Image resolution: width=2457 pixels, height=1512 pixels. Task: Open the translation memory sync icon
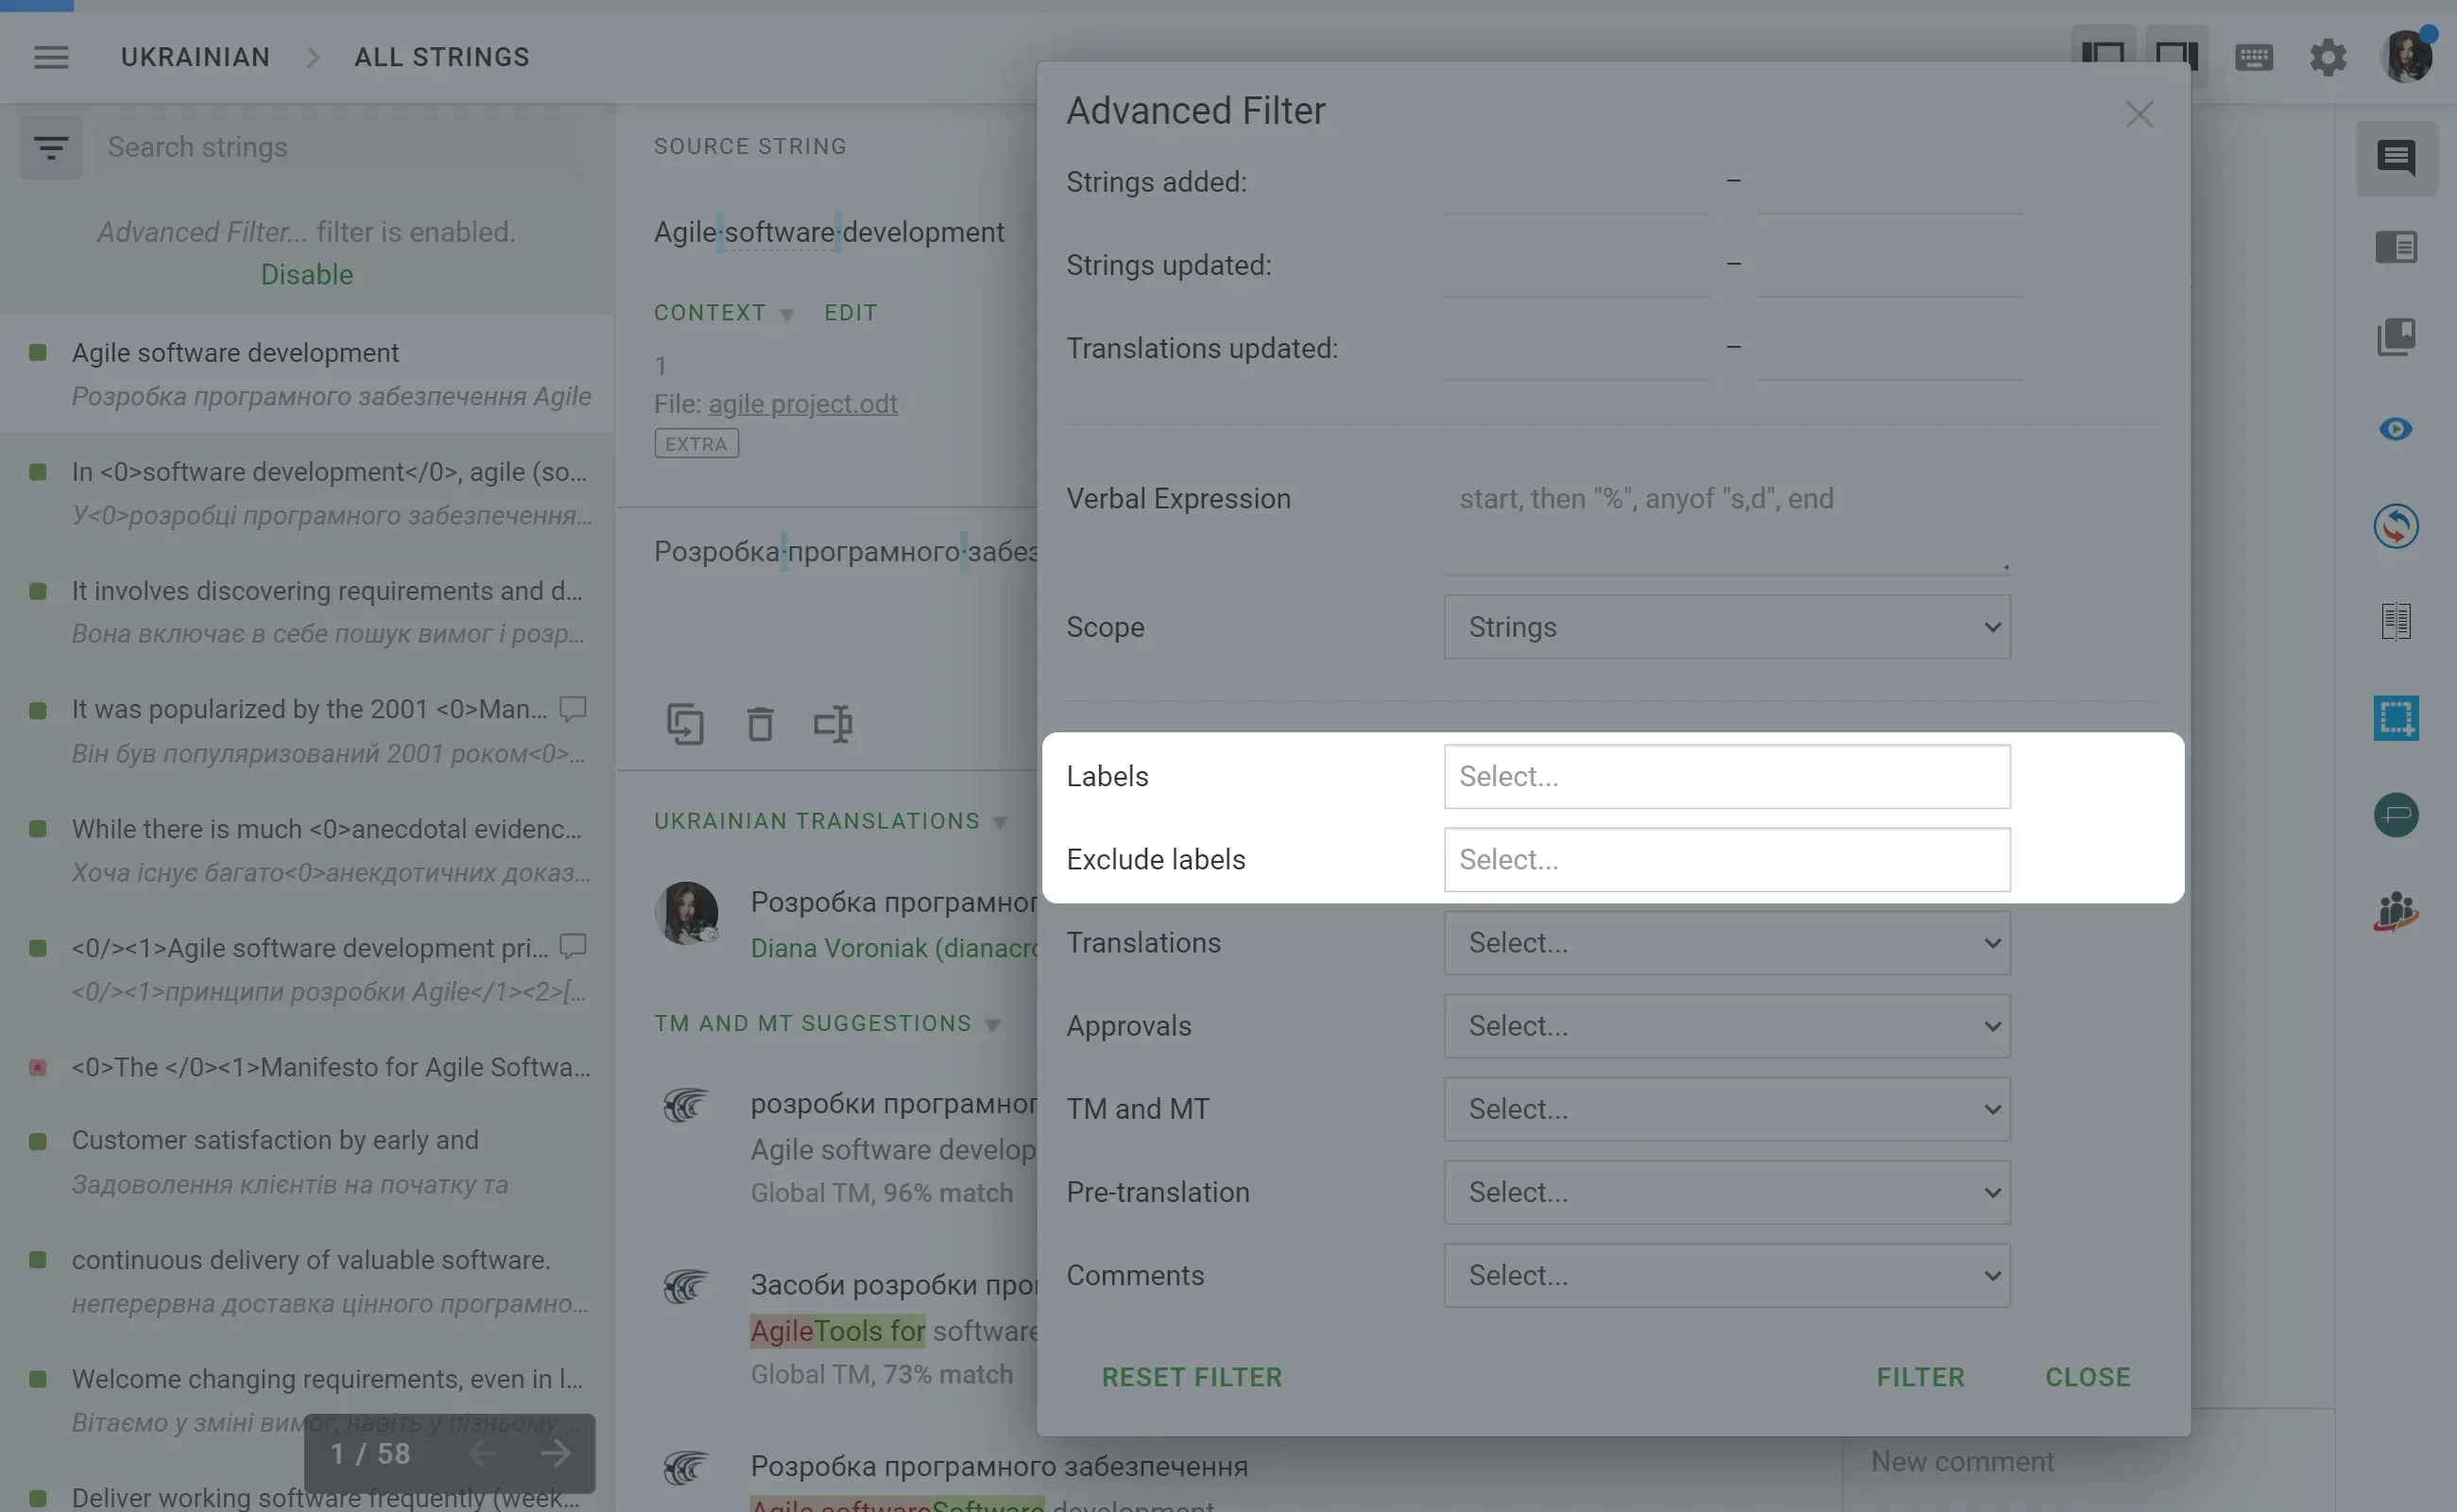2397,526
